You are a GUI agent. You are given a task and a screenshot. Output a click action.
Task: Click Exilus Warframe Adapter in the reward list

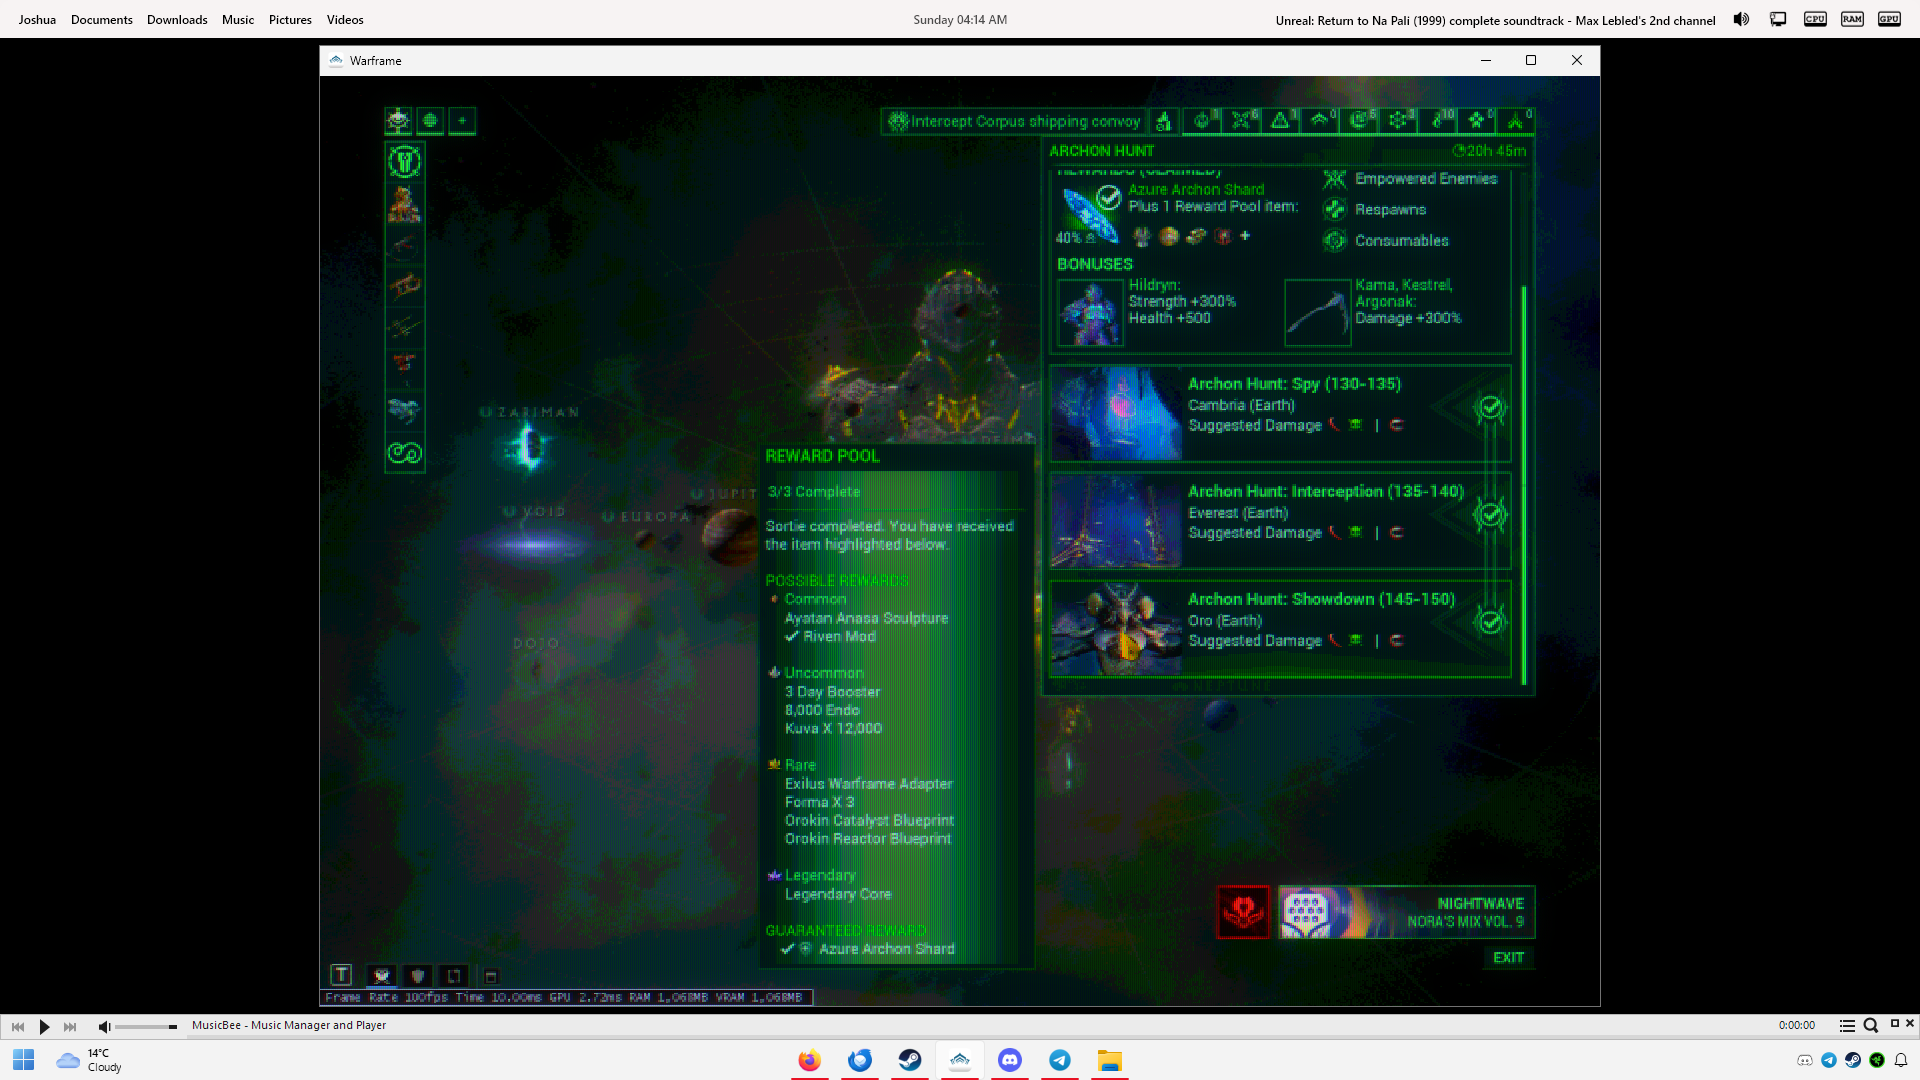tap(869, 784)
